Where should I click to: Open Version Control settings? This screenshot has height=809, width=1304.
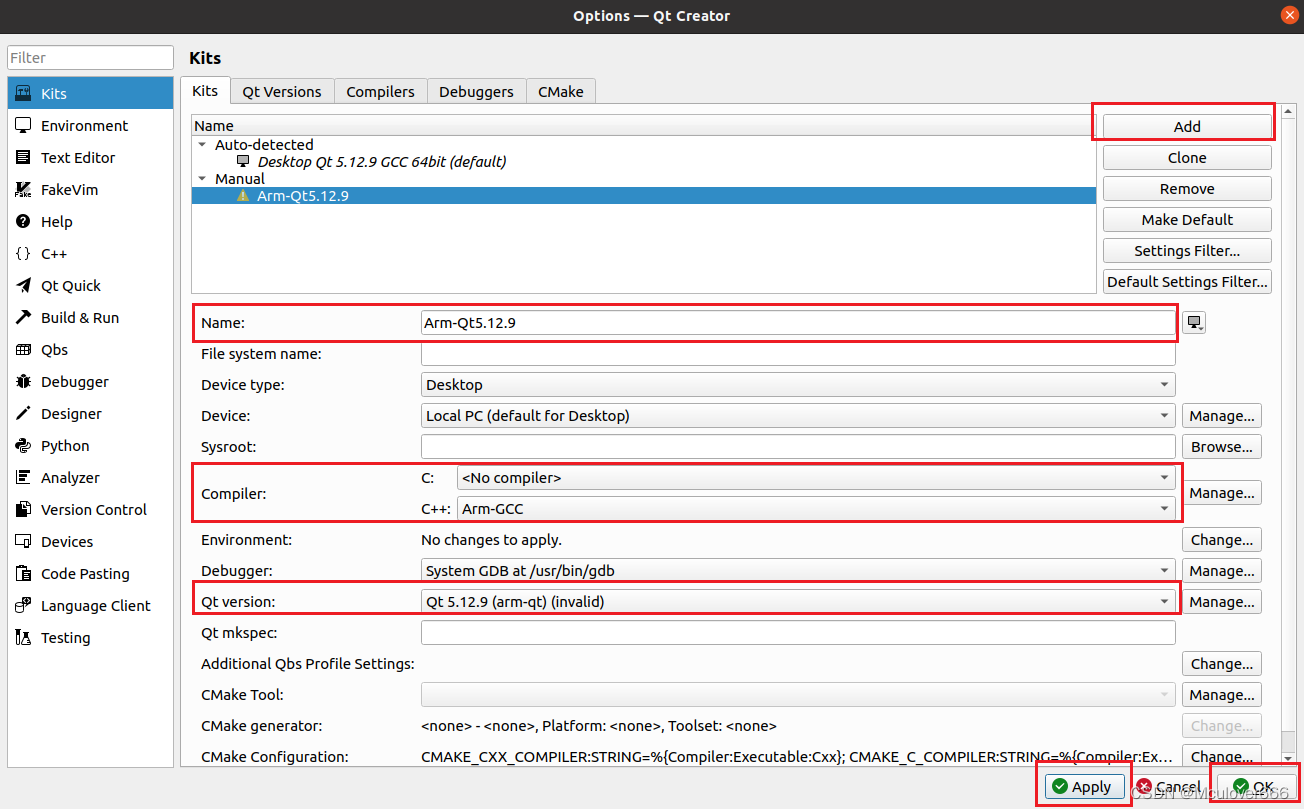[90, 509]
